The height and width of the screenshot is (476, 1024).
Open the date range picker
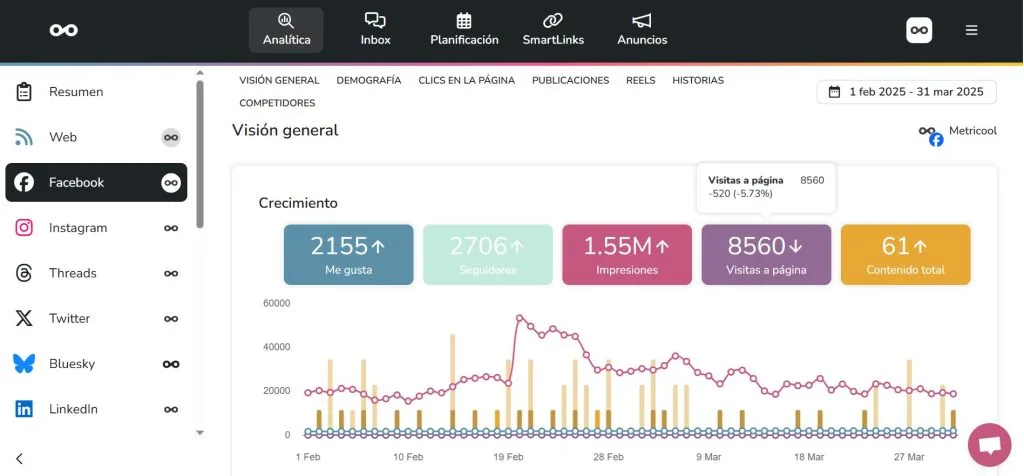click(907, 92)
